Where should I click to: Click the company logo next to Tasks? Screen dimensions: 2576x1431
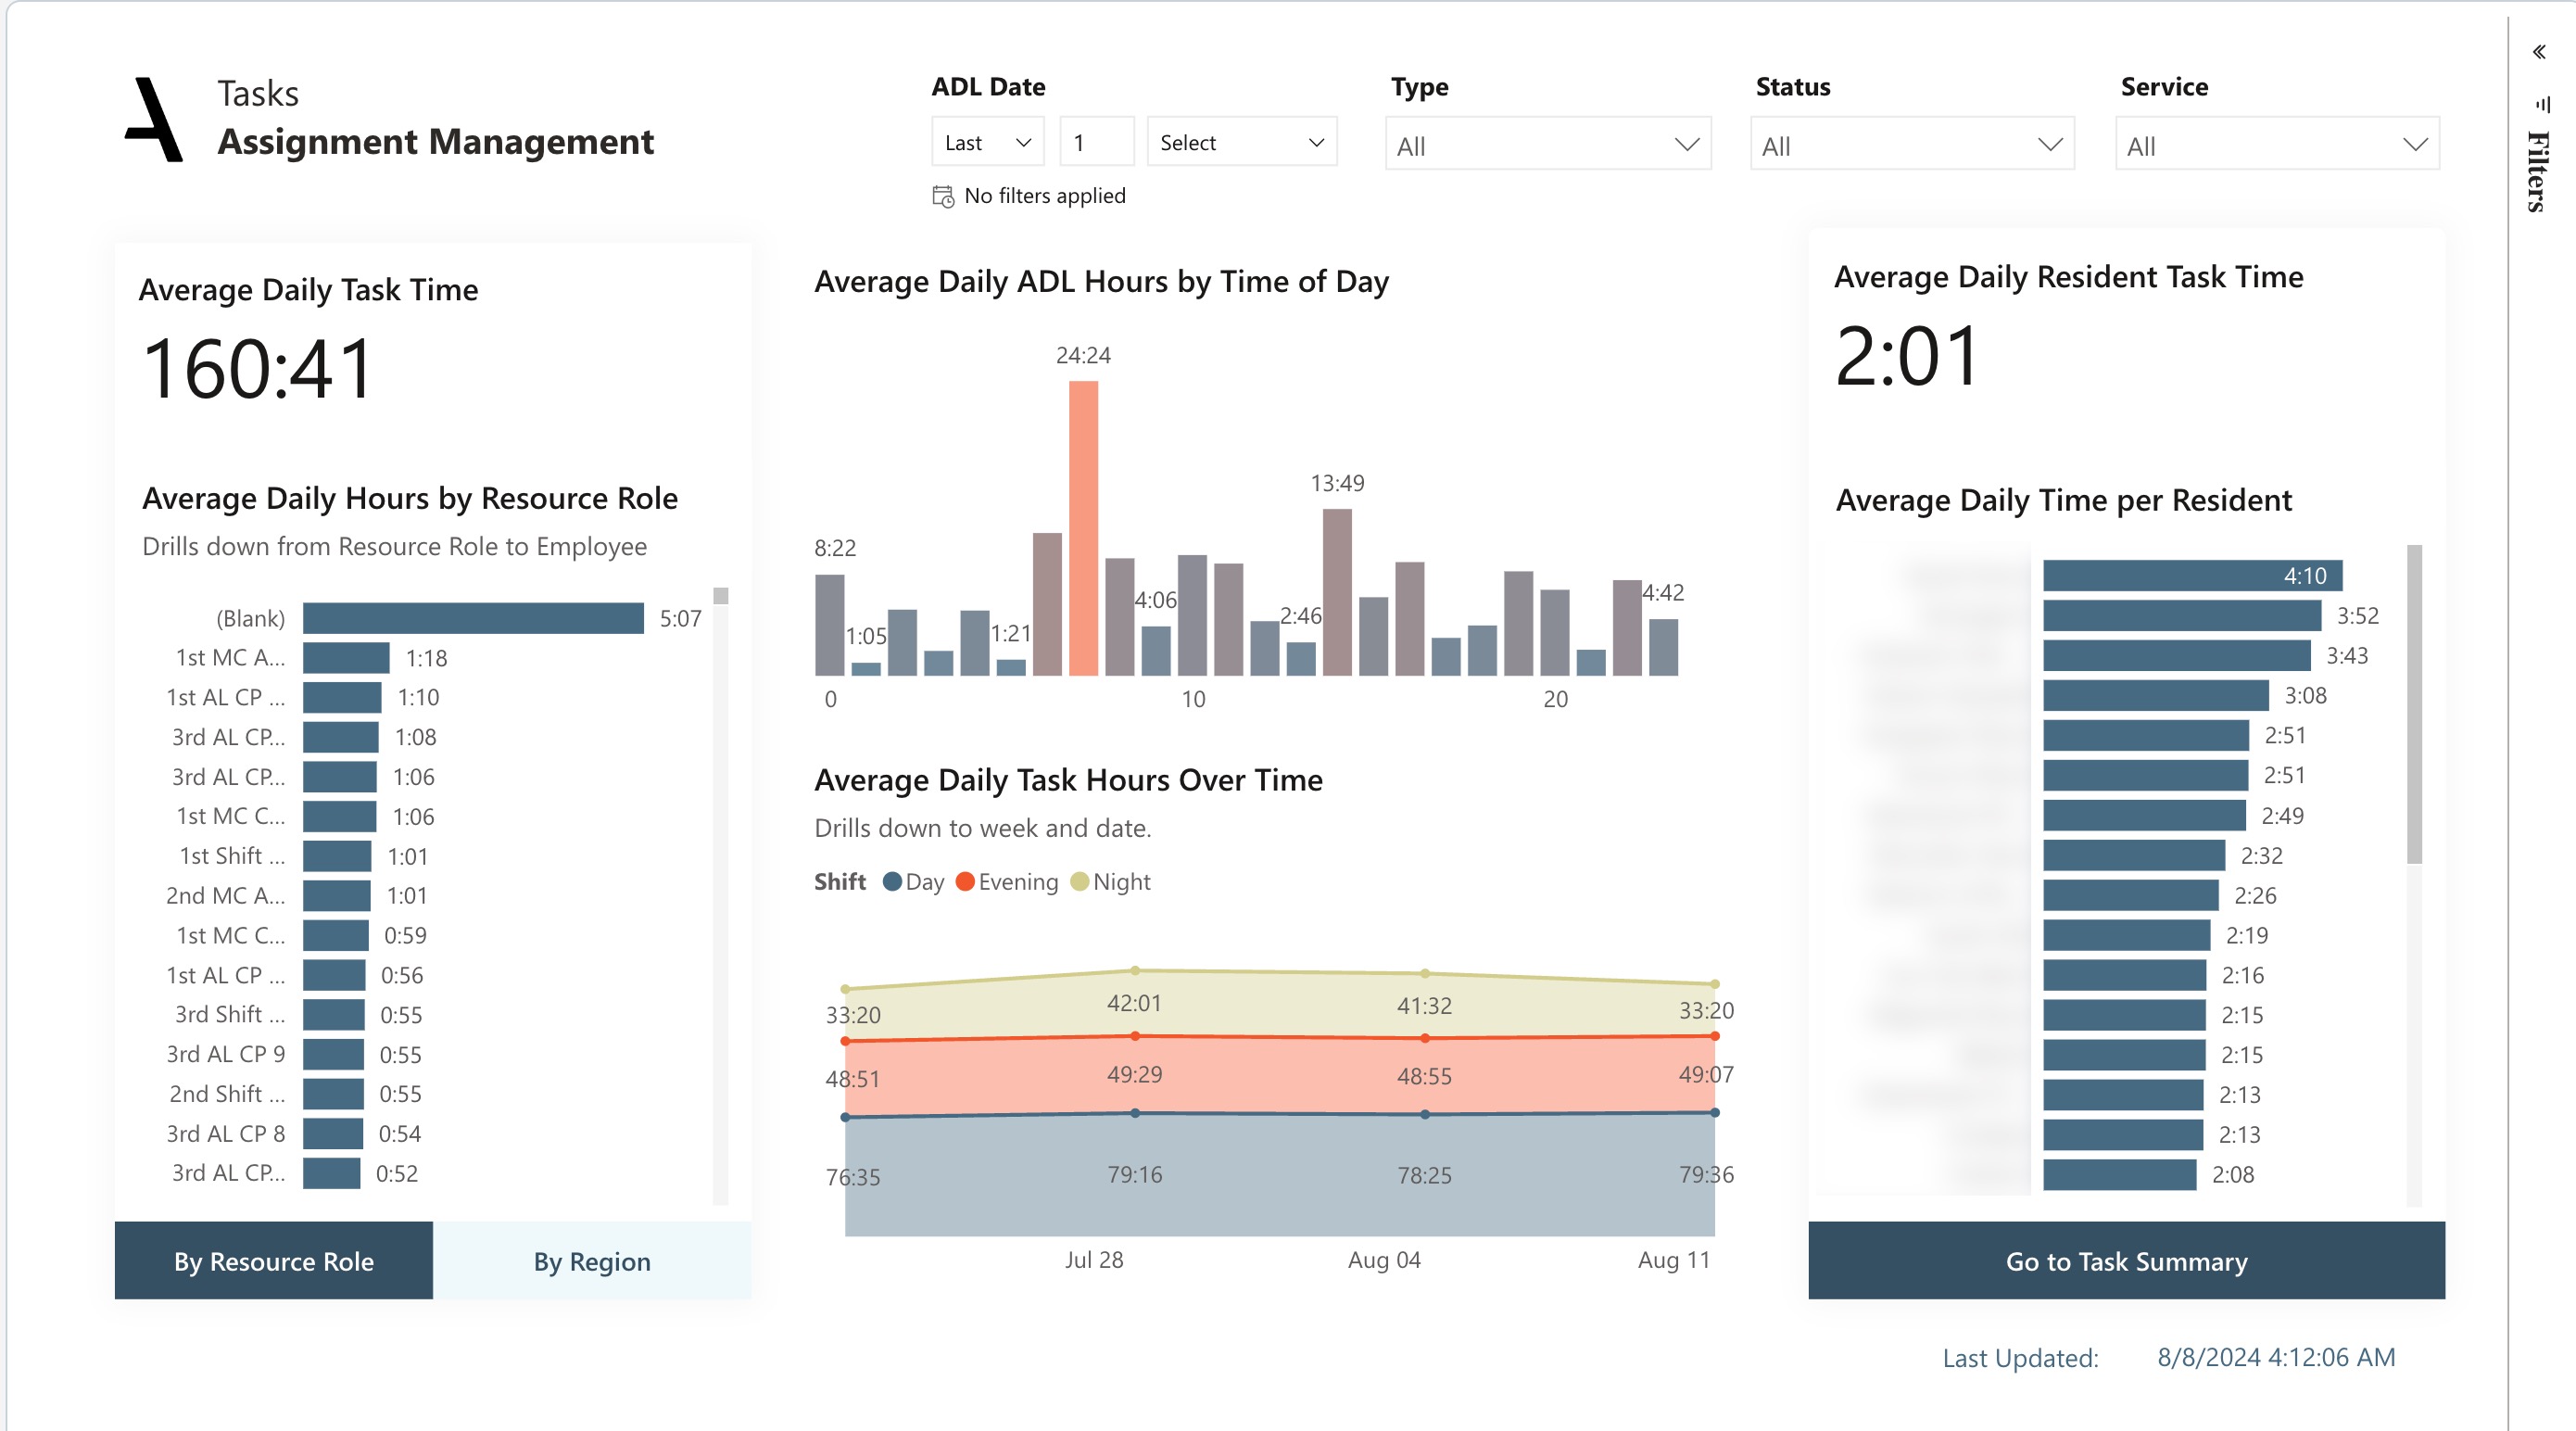154,120
